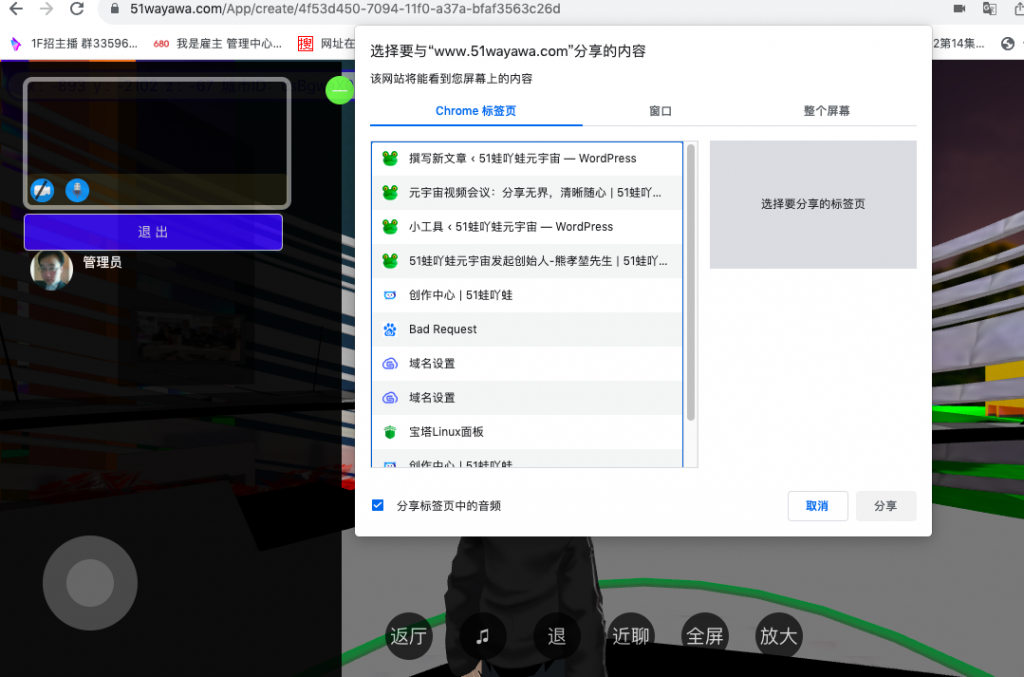Click the paw icon beside Bad Request
Viewport: 1024px width, 677px height.
390,329
